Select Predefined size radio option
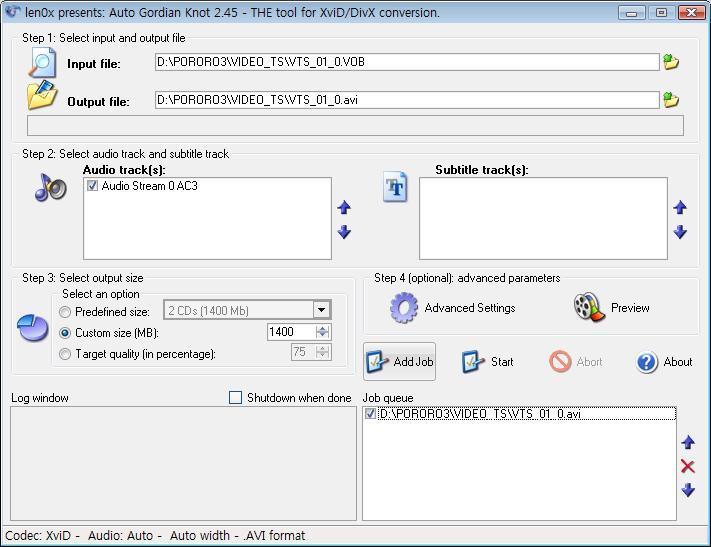The width and height of the screenshot is (711, 547). (x=65, y=312)
